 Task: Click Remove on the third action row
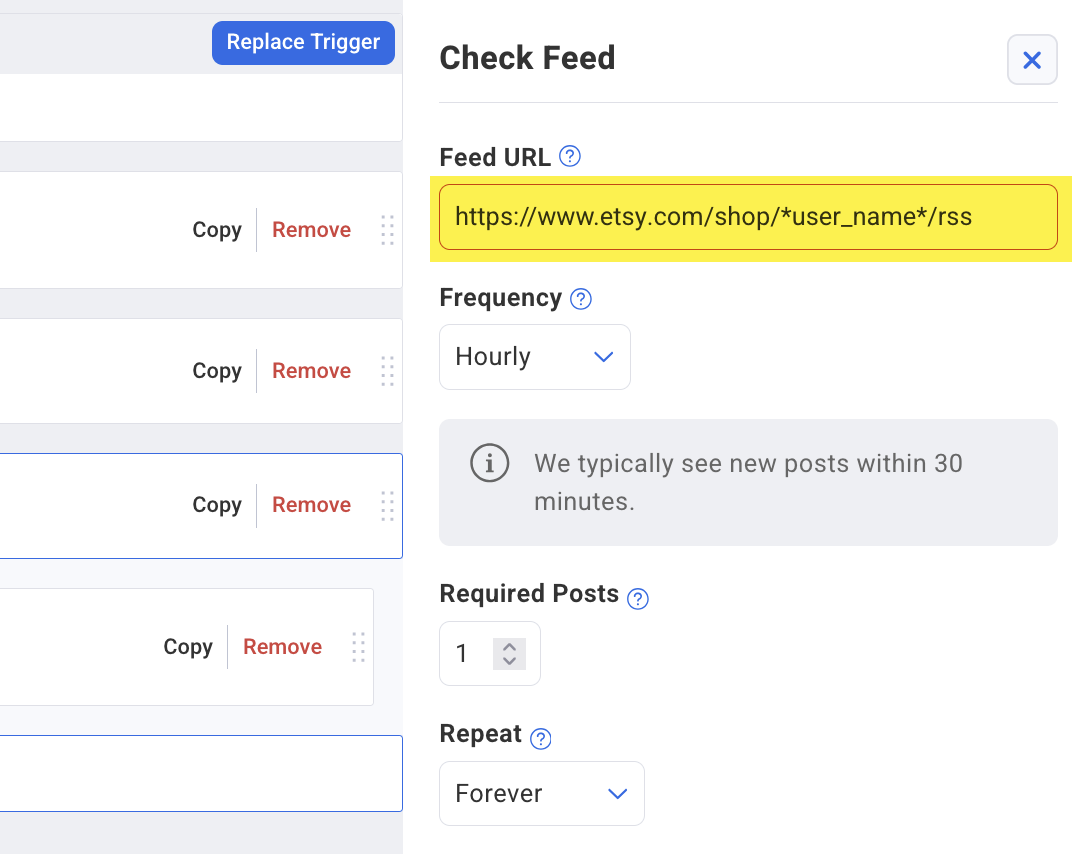(x=311, y=505)
